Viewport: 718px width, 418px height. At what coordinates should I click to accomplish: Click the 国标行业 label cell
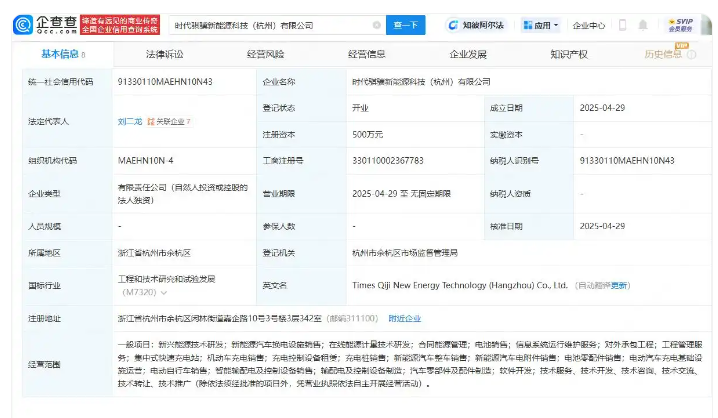[67, 285]
